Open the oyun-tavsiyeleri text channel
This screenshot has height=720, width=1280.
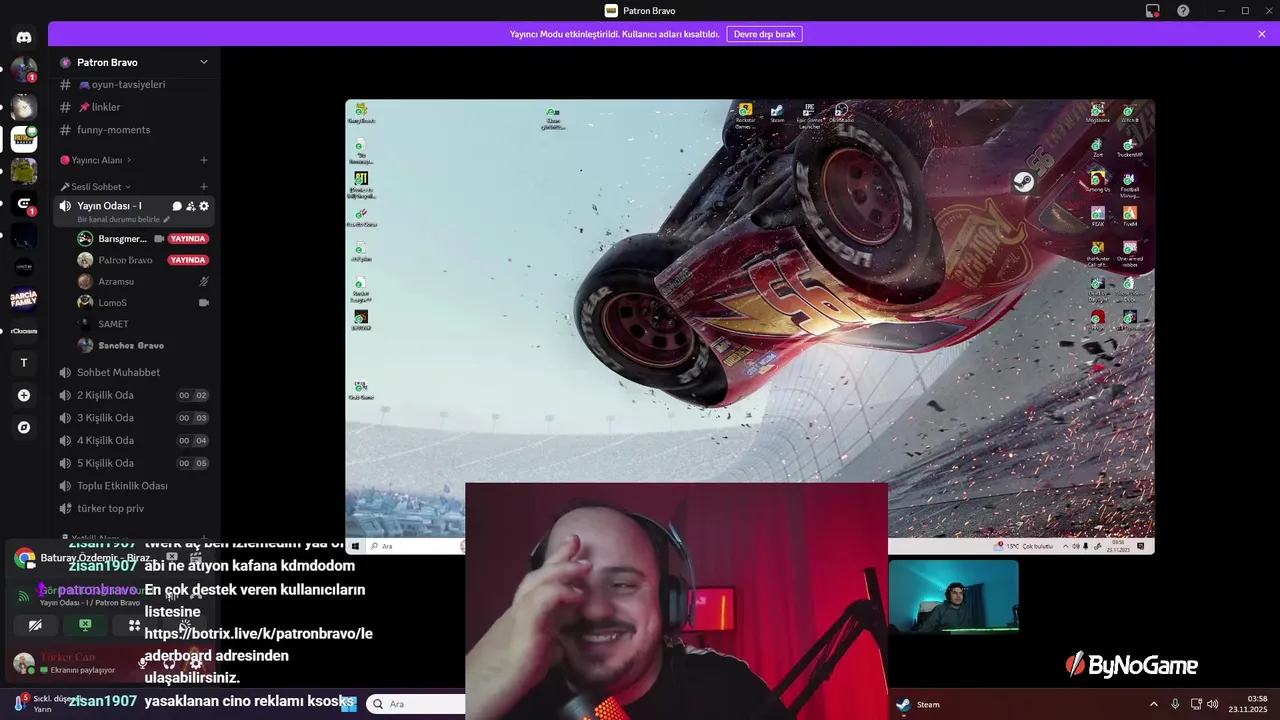(134, 85)
